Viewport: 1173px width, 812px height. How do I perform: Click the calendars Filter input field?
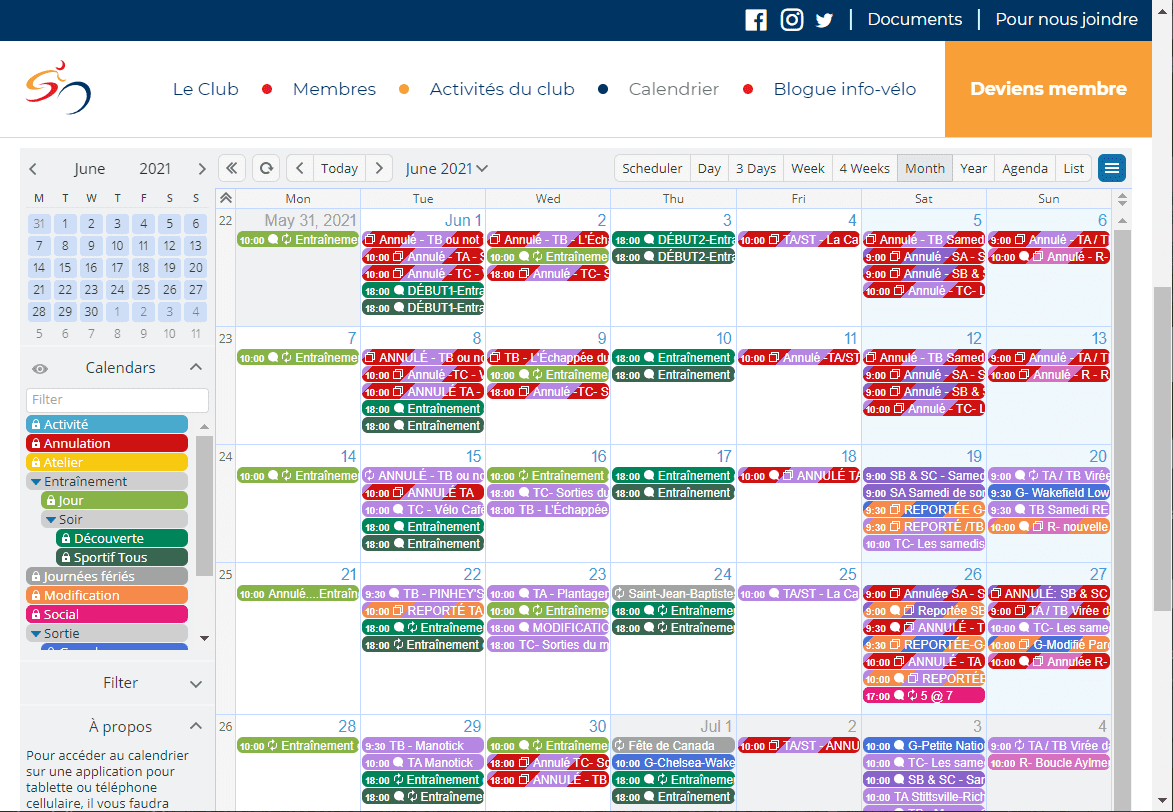(117, 400)
